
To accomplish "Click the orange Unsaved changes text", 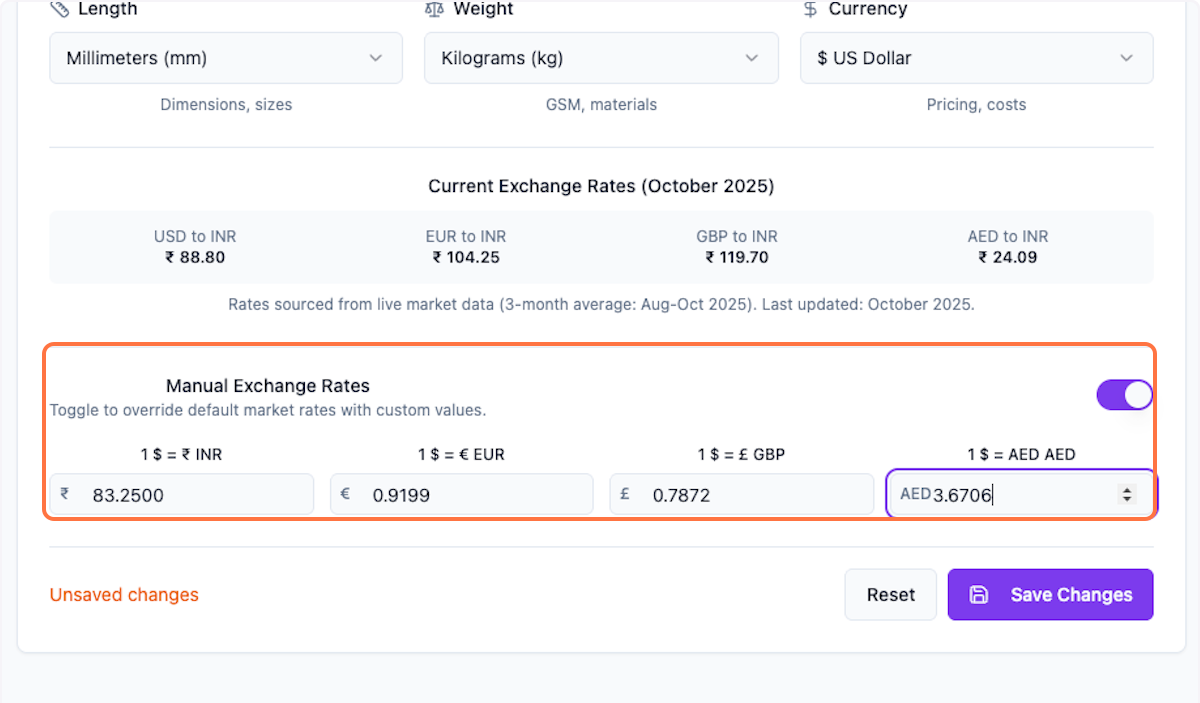I will pos(124,595).
